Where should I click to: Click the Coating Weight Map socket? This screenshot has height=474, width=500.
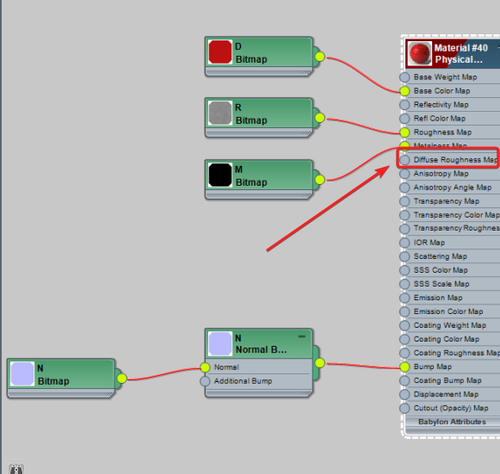[405, 325]
